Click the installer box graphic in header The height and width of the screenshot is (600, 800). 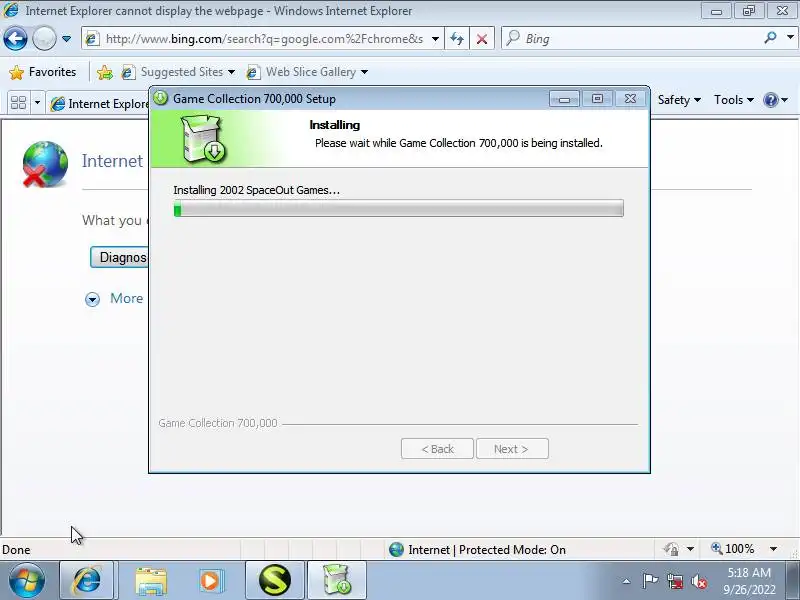pos(204,138)
